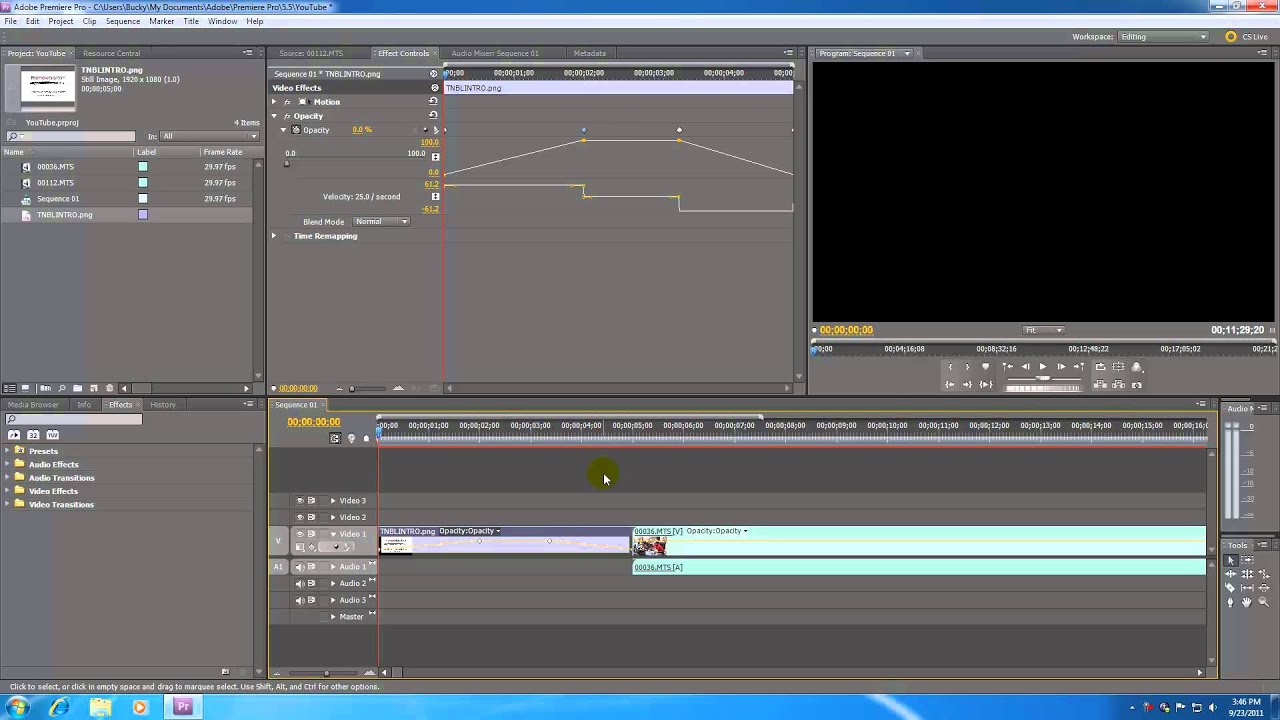Collapse the Video 1 track

333,534
